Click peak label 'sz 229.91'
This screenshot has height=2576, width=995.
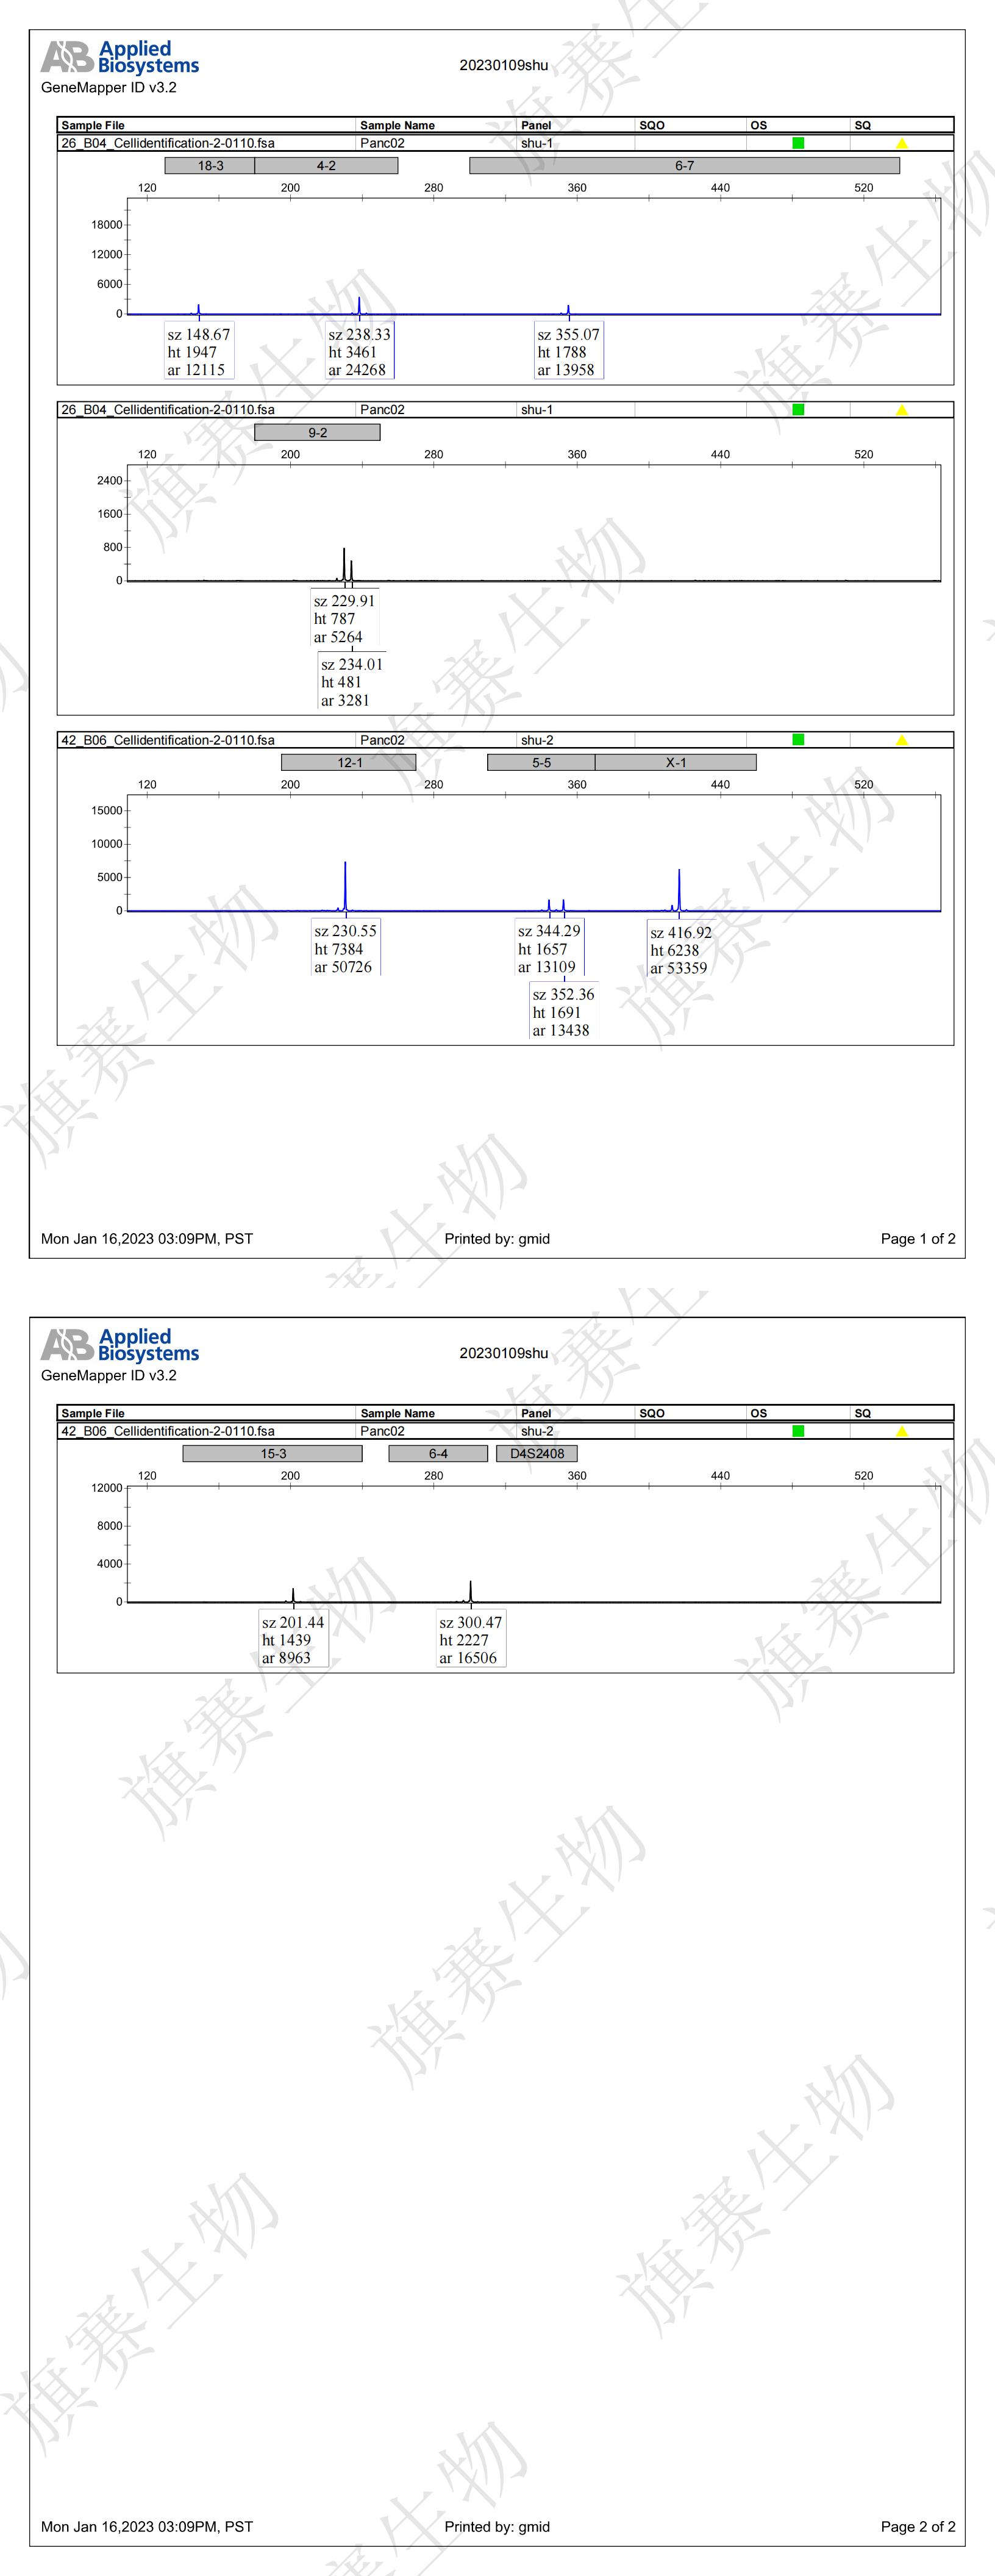[x=344, y=601]
